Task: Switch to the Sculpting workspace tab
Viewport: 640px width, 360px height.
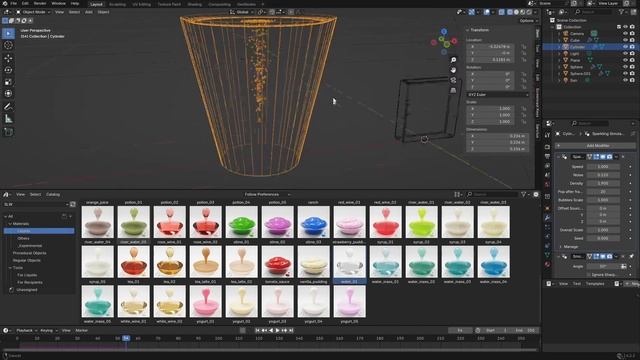Action: pyautogui.click(x=118, y=4)
